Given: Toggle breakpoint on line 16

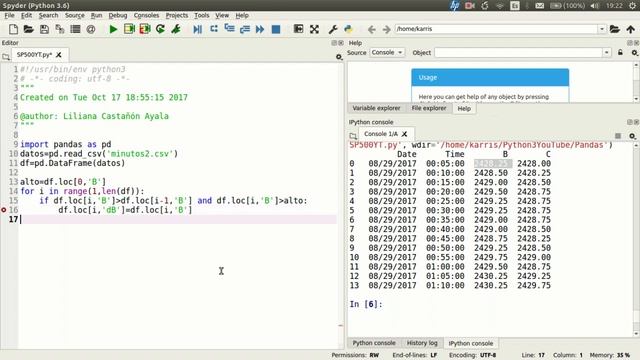Looking at the screenshot, I should 4,210.
